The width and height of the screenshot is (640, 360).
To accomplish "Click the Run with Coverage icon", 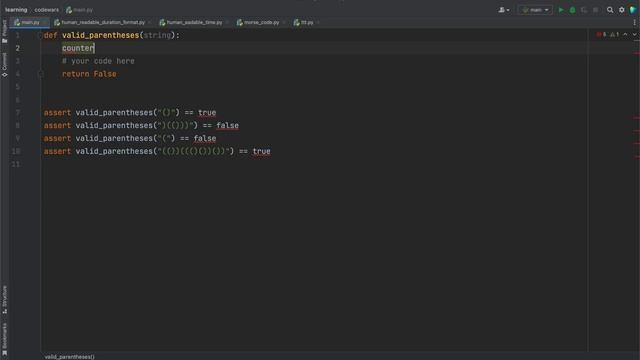I will 584,10.
